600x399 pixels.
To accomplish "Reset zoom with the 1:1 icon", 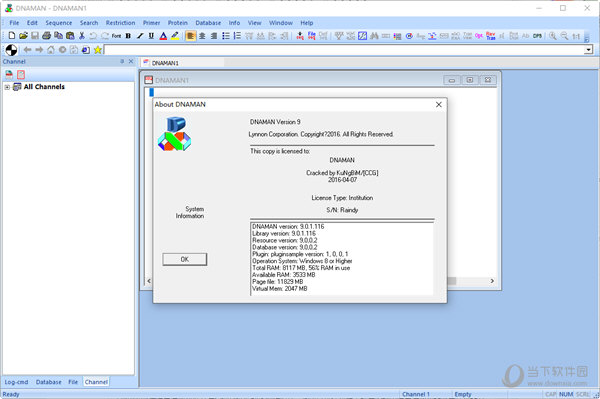I will pos(576,36).
